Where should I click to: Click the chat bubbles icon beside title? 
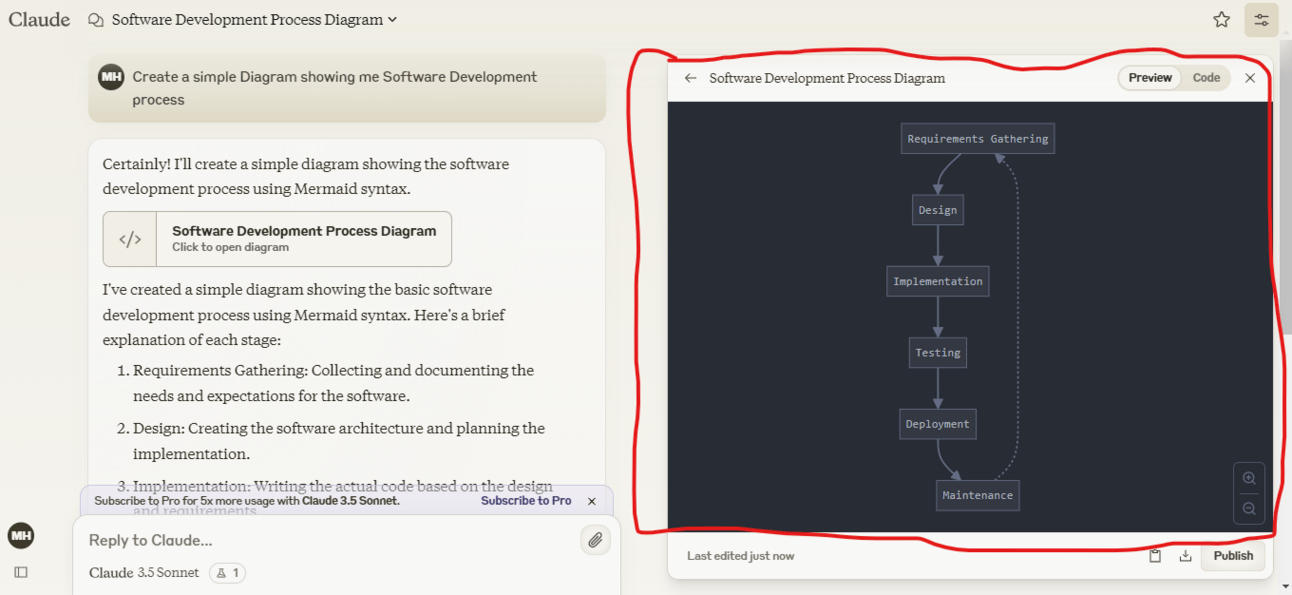click(96, 20)
